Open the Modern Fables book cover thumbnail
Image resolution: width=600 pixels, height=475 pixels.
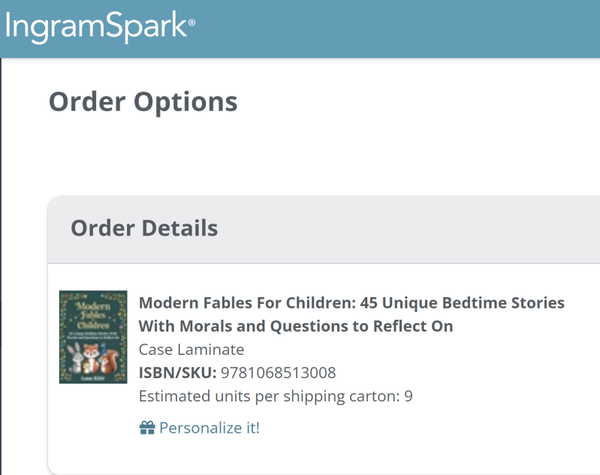(x=93, y=337)
